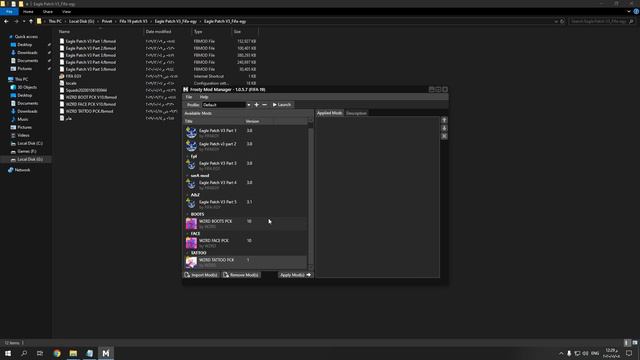Launch the game from Frosty toolbar
This screenshot has width=640, height=360.
282,105
